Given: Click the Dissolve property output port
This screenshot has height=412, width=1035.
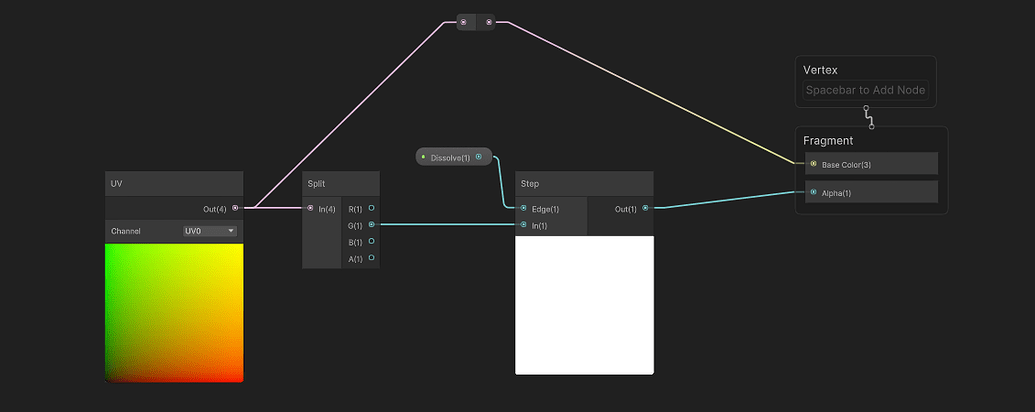Looking at the screenshot, I should point(480,157).
